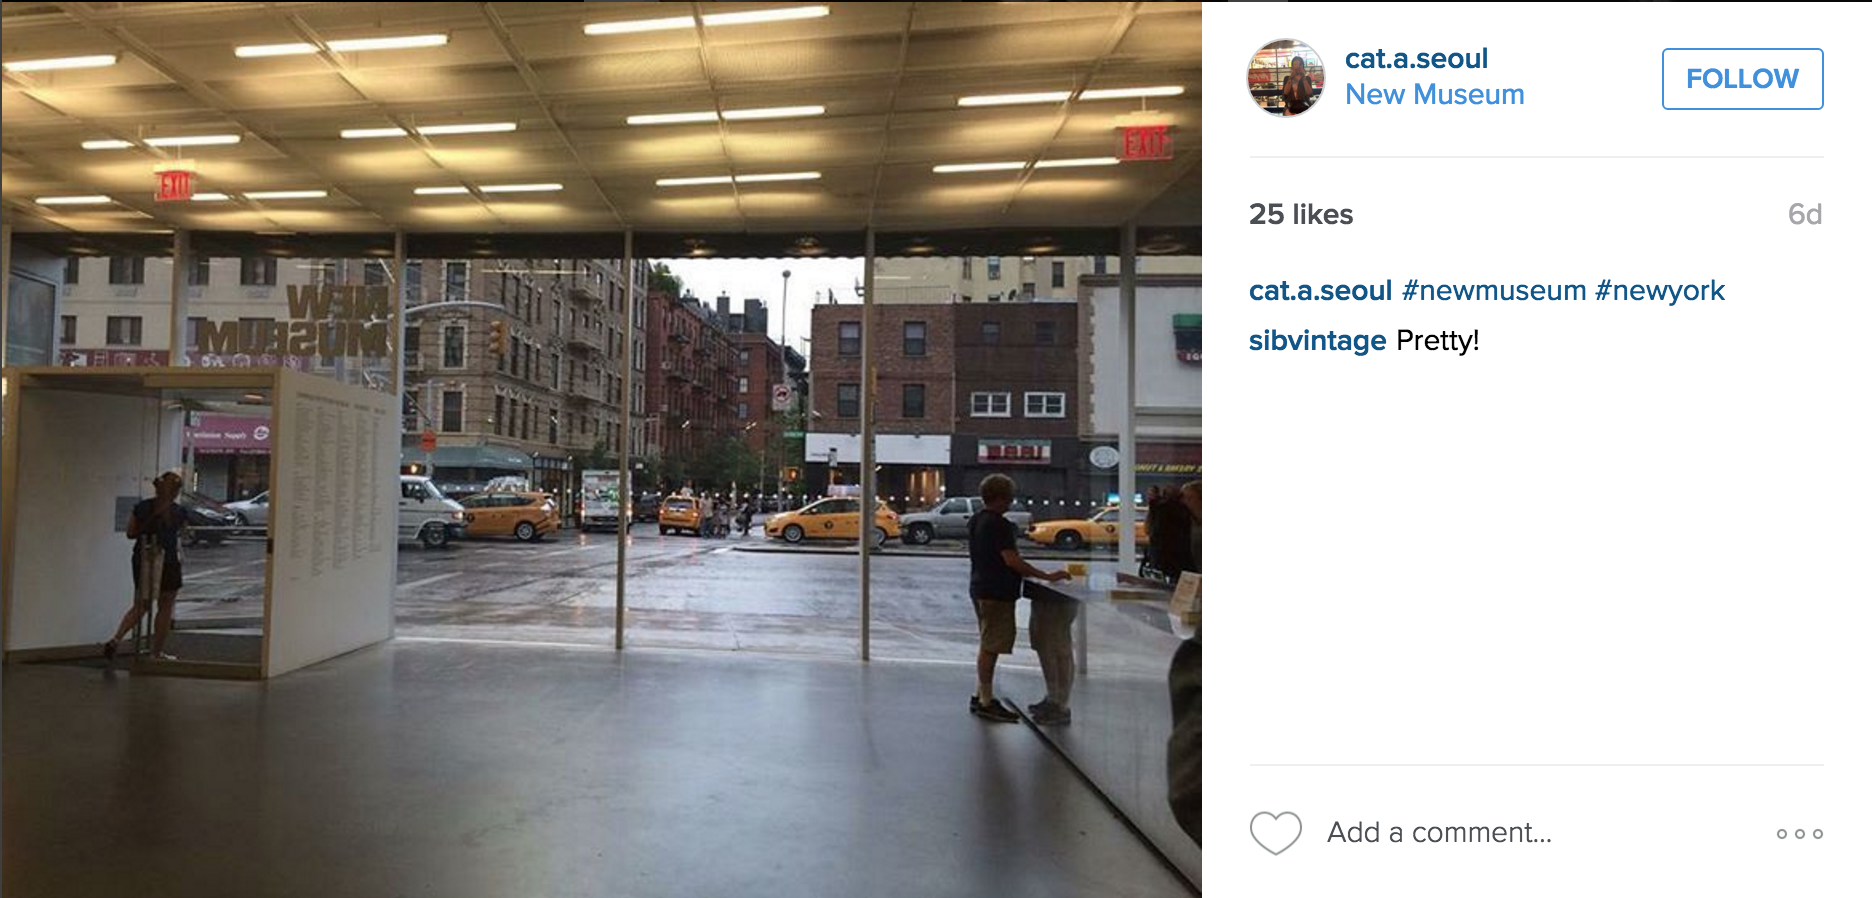Click the mirrored NEW MUSEUM window lettering

(292, 320)
